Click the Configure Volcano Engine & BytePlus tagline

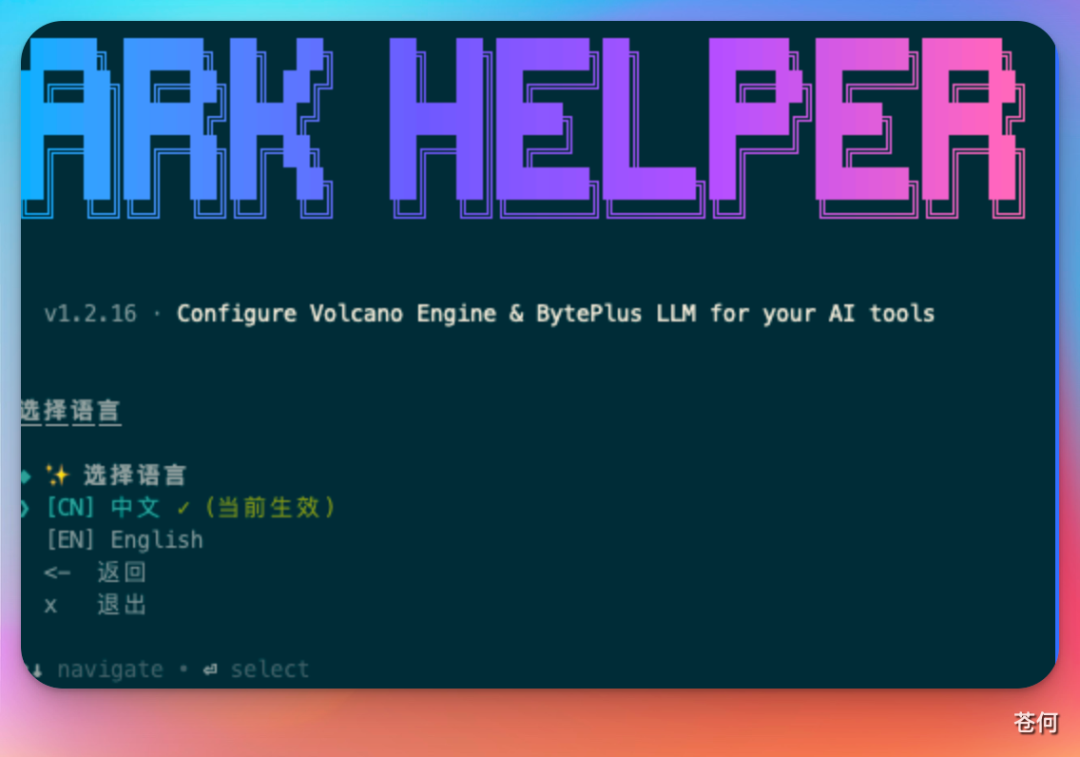coord(555,314)
